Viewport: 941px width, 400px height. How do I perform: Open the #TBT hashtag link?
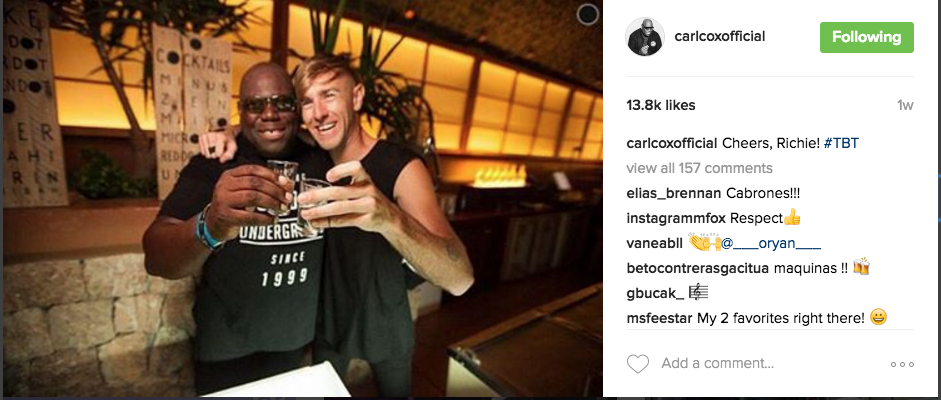click(x=841, y=143)
